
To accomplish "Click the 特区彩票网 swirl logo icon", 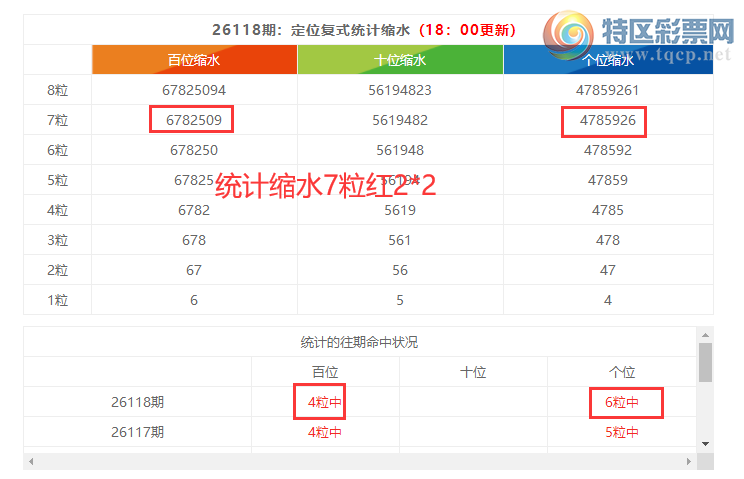I will 568,34.
